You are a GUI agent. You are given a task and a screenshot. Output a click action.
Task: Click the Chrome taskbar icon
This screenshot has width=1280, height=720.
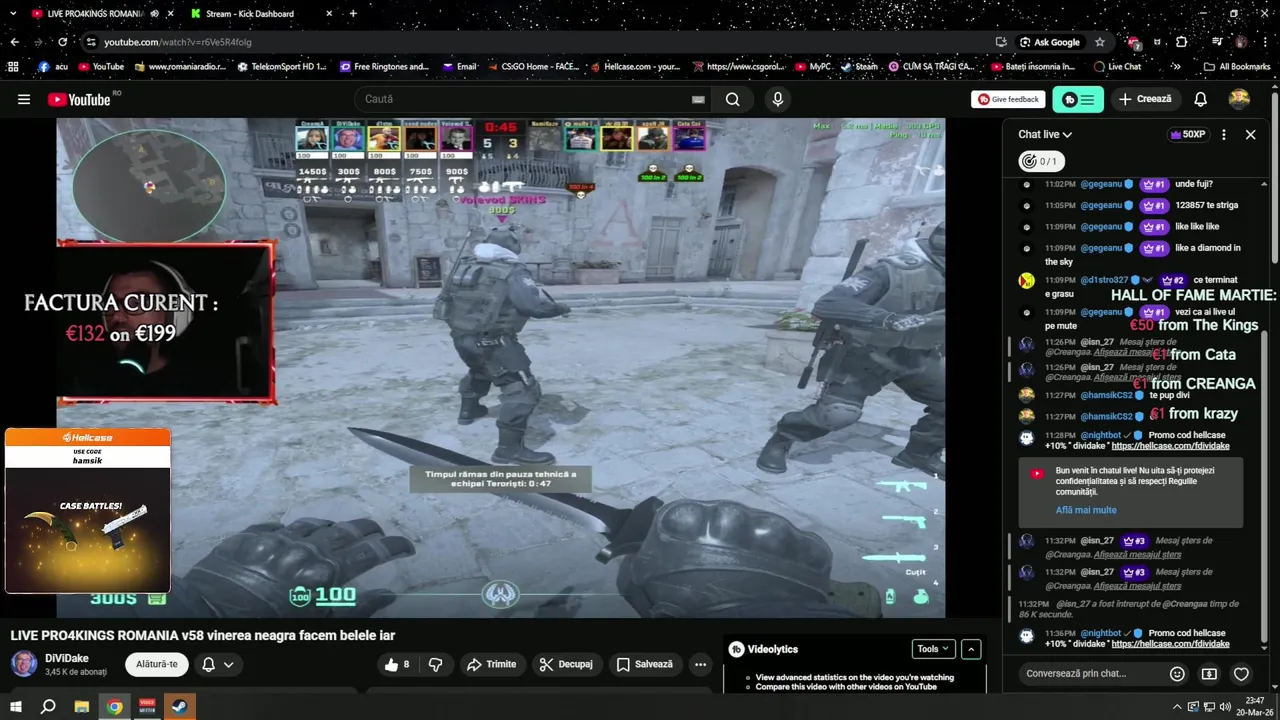point(114,707)
